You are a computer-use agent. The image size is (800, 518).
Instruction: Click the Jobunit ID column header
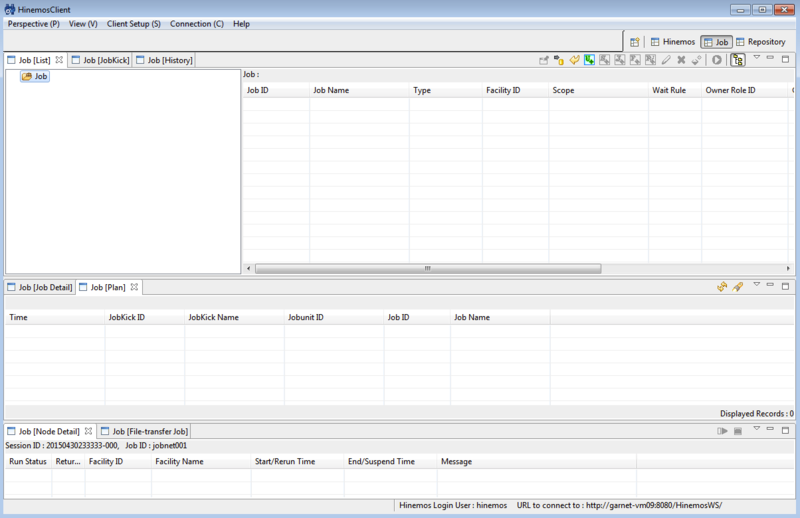pos(334,317)
